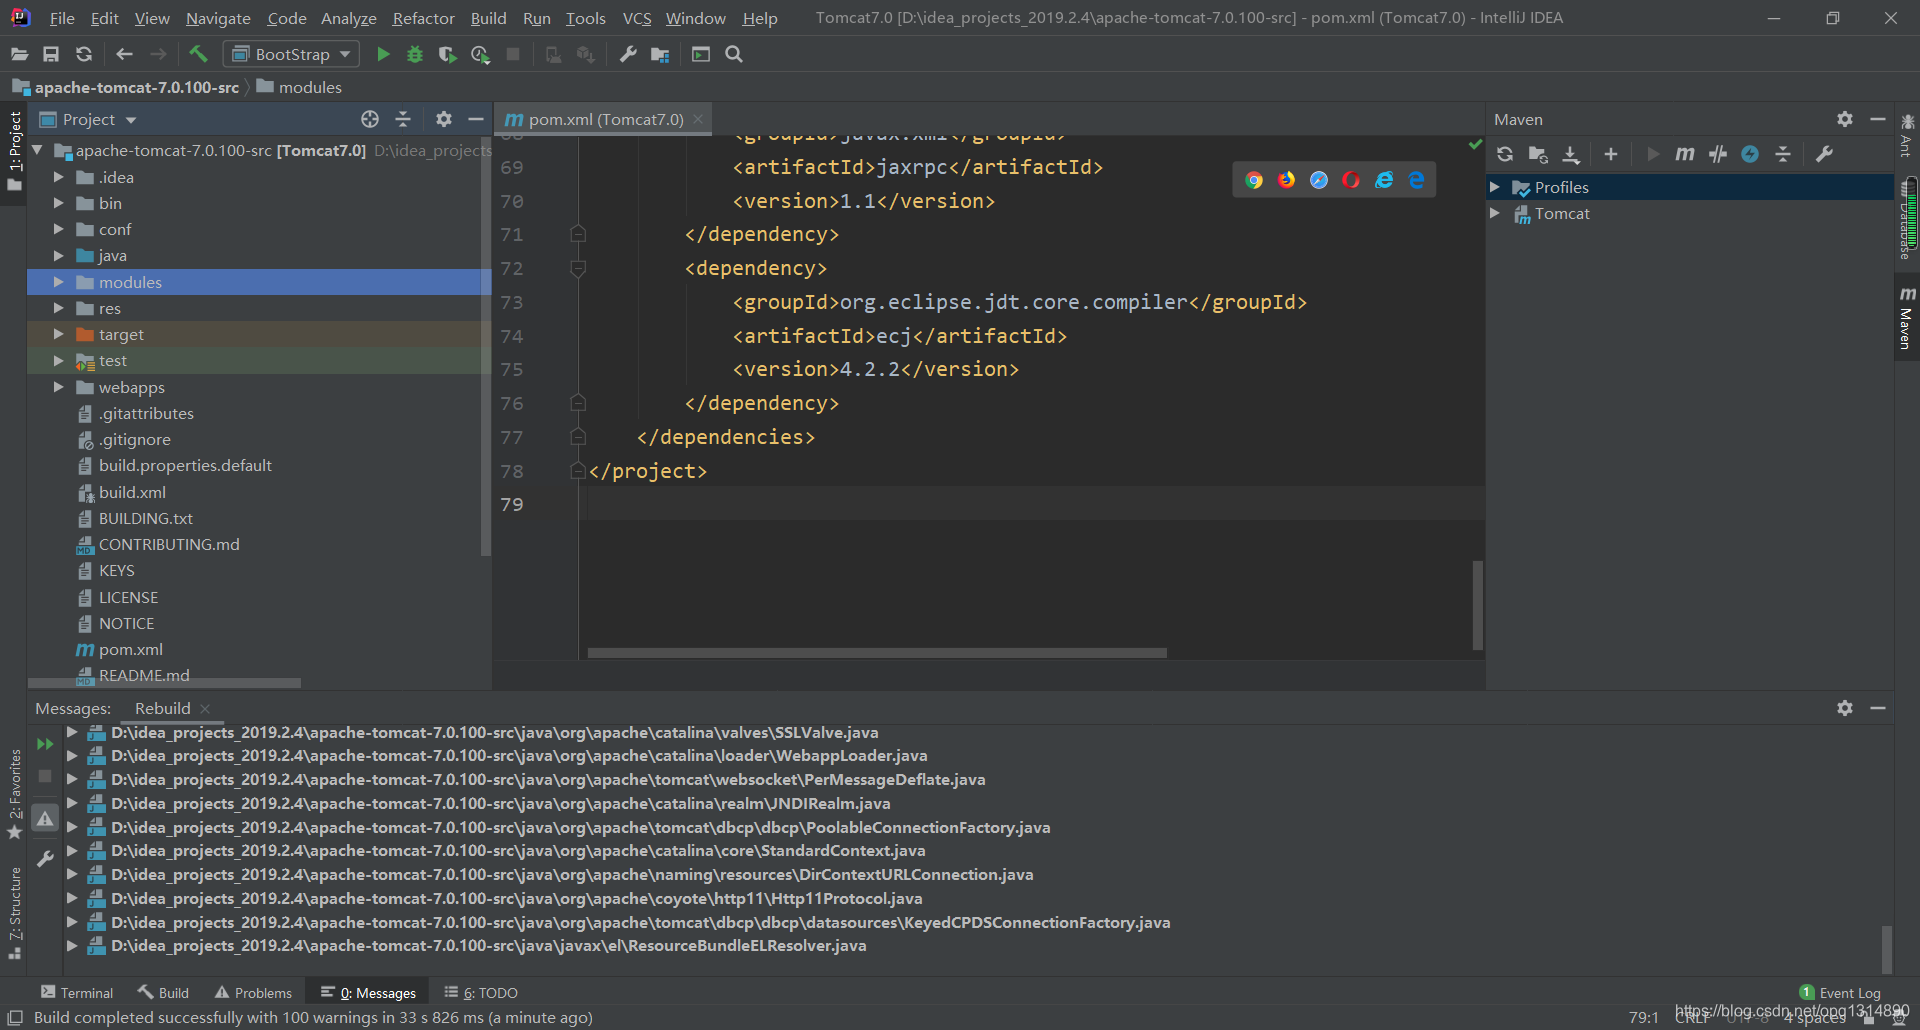
Task: Click Search Everywhere magnifier icon
Action: point(734,54)
